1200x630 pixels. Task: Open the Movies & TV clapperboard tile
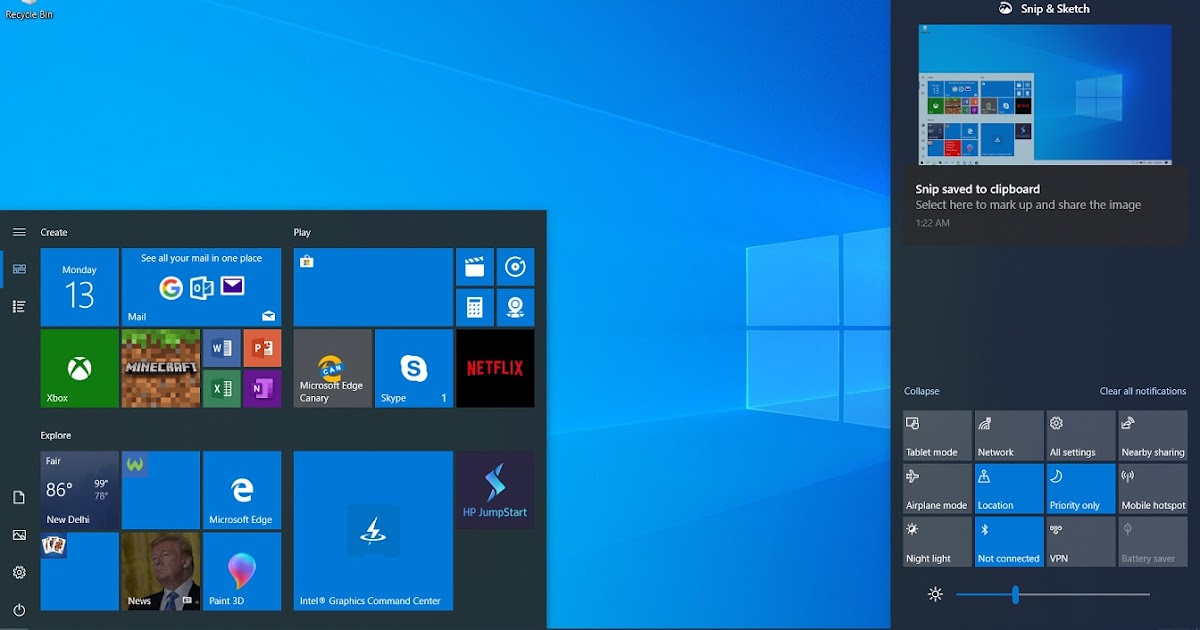[x=475, y=267]
